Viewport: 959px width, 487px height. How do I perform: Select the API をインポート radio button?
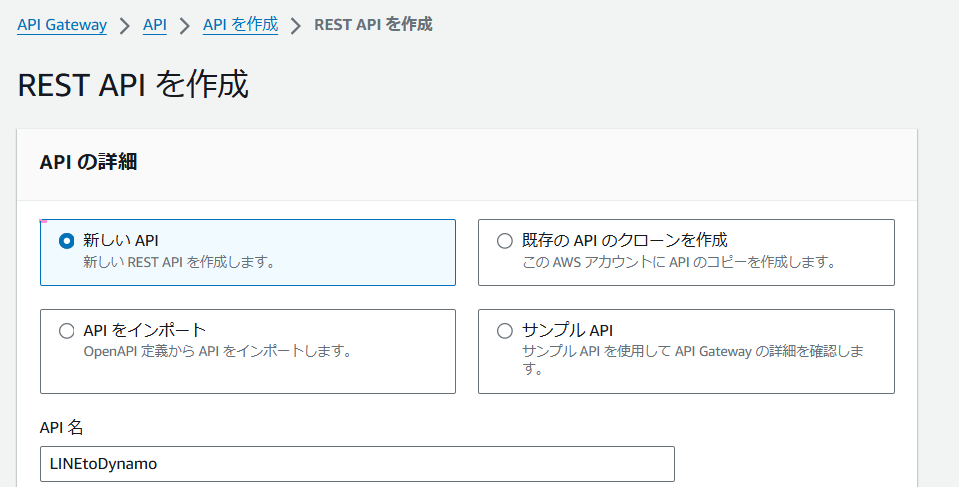pos(66,331)
